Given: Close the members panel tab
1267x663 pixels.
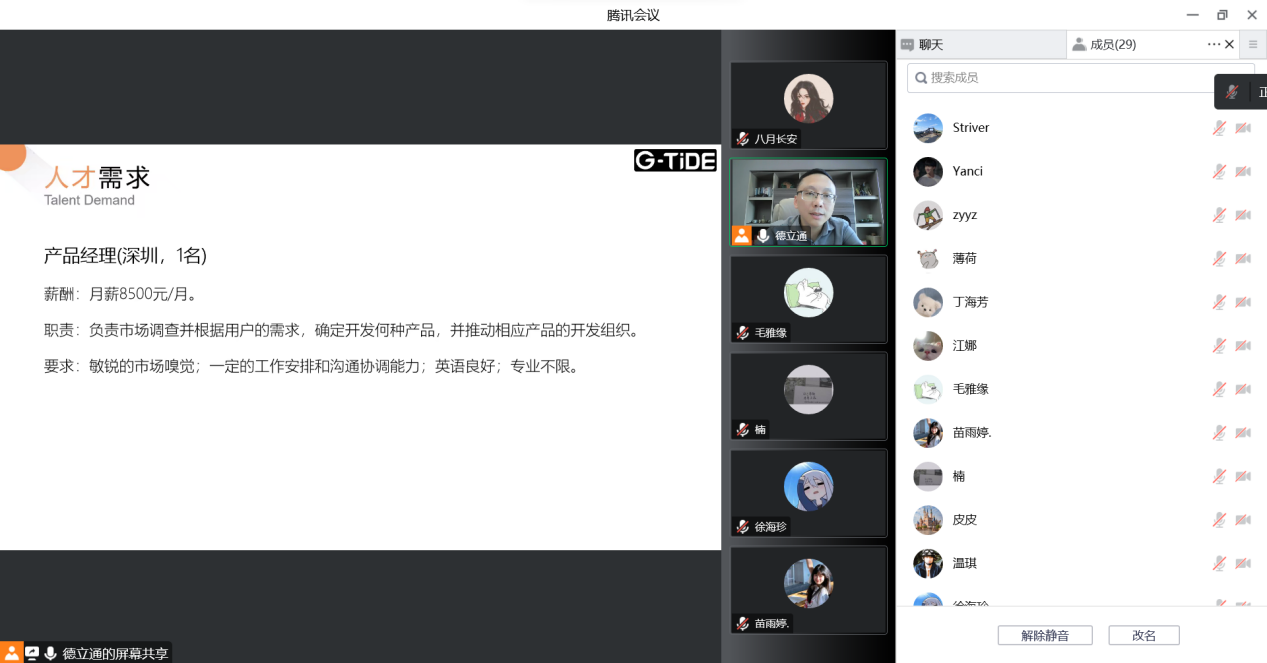Looking at the screenshot, I should 1229,44.
